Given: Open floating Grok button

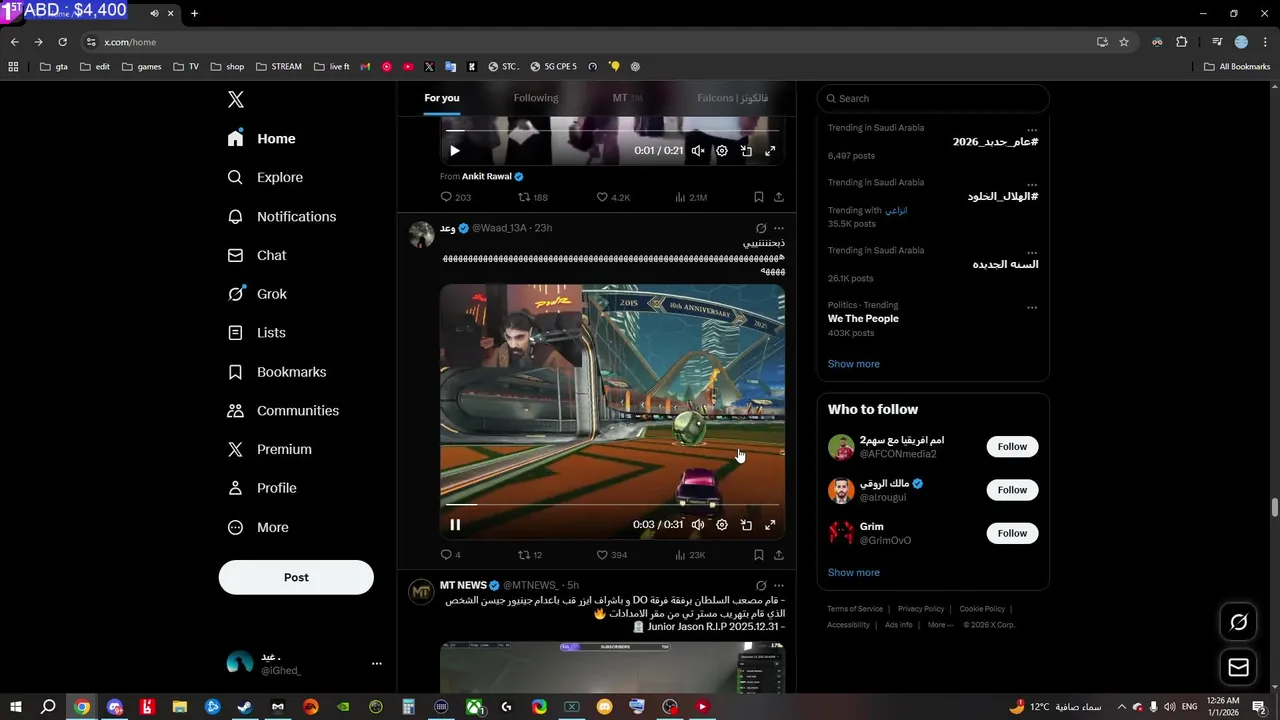Looking at the screenshot, I should (1238, 623).
